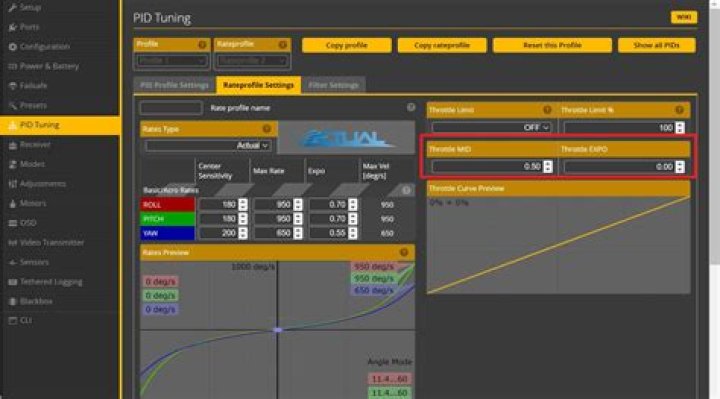Open the CLI page
This screenshot has width=720, height=399.
26,320
